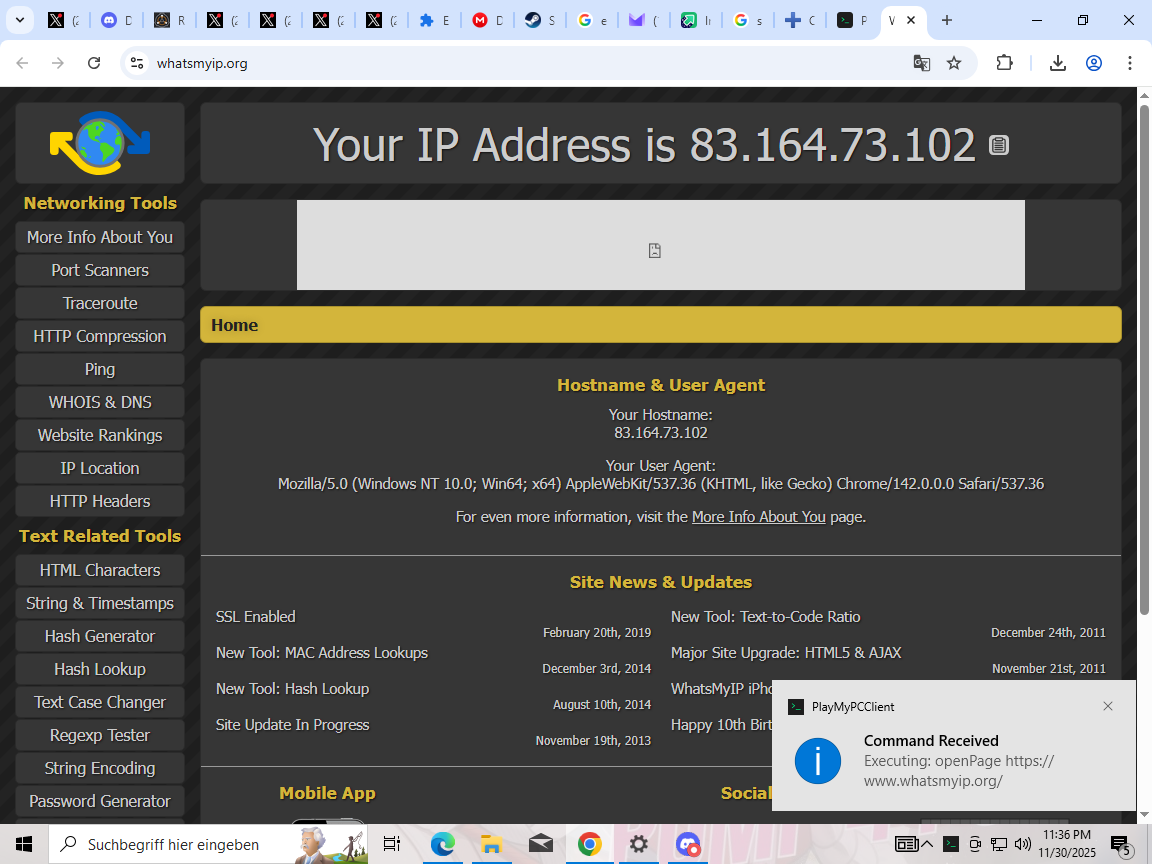
Task: Open Chrome downloads icon
Action: (1057, 63)
